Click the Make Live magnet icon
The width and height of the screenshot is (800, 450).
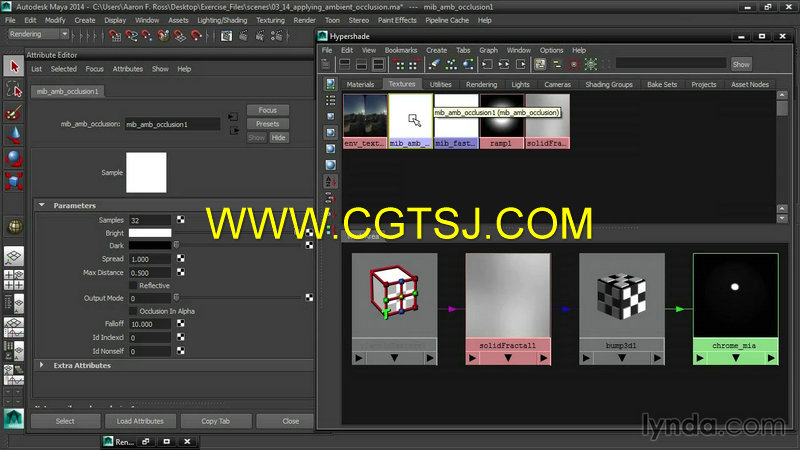196,36
